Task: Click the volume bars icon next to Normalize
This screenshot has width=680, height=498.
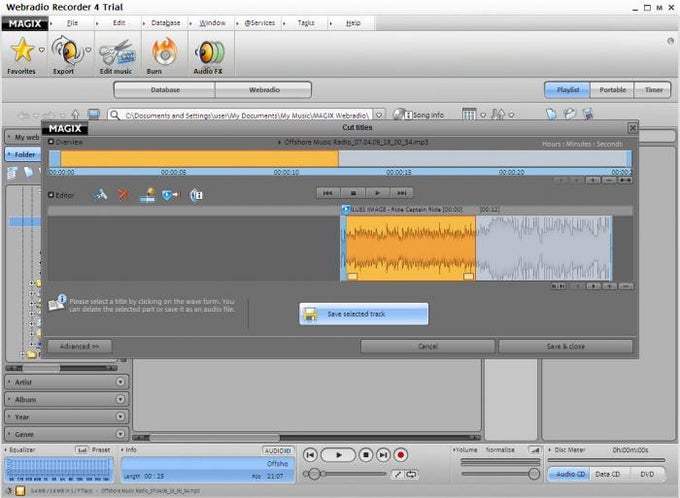Action: [x=535, y=450]
